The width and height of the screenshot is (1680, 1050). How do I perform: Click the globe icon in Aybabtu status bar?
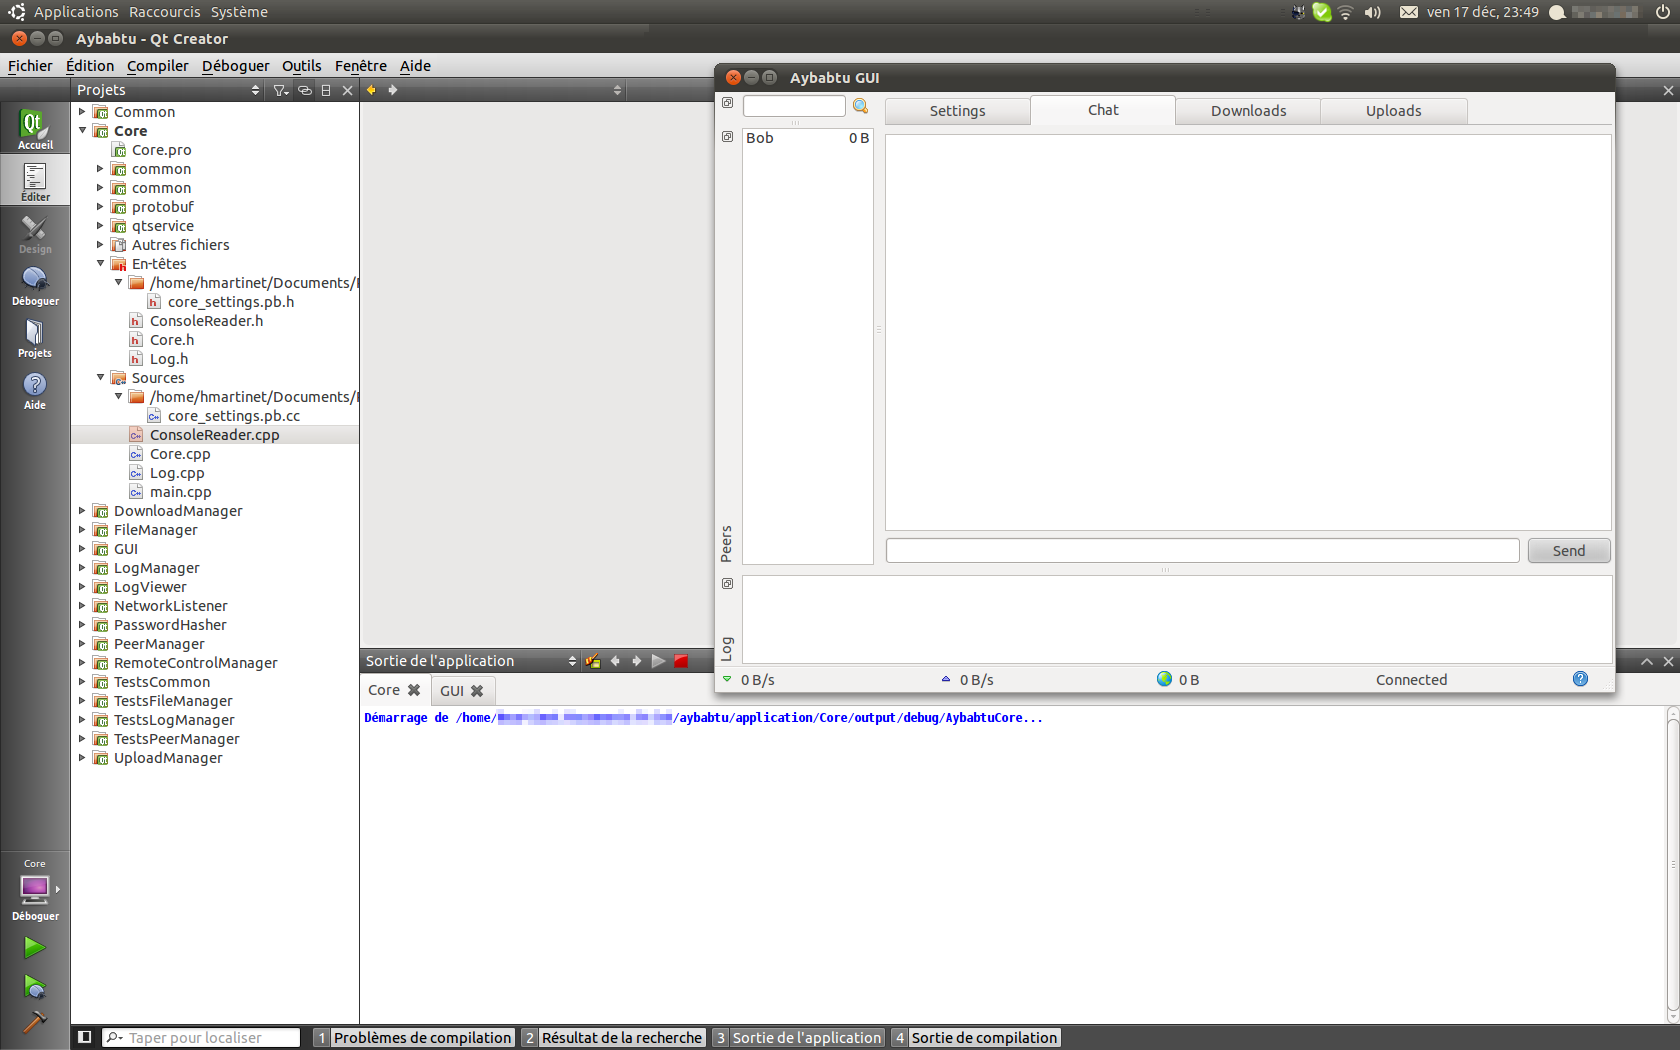point(1164,679)
